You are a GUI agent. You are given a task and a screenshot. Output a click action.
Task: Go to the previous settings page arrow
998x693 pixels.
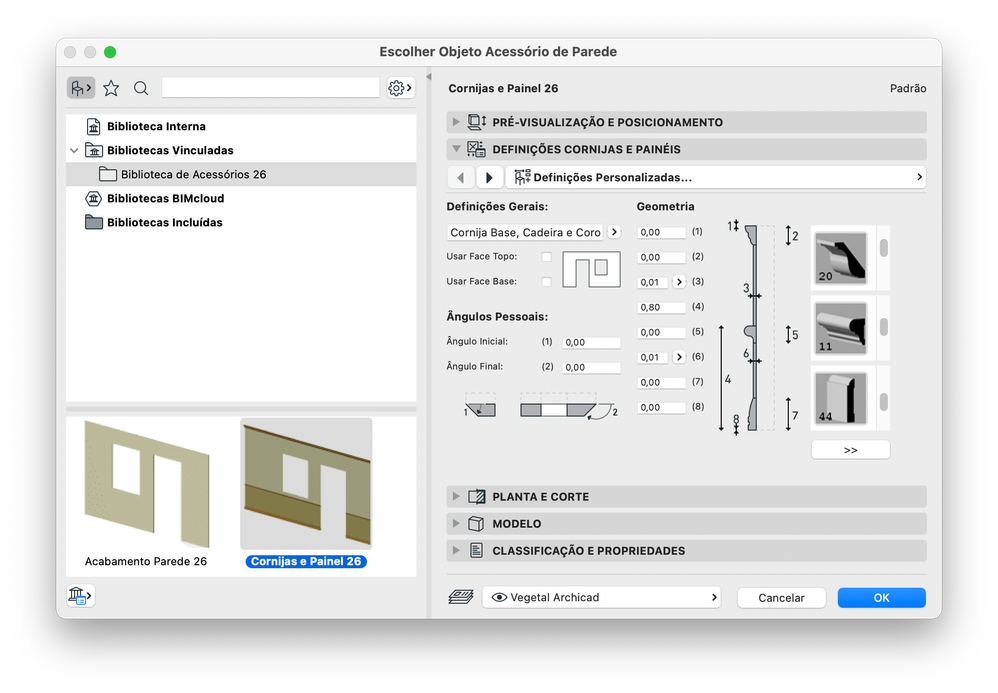point(461,178)
